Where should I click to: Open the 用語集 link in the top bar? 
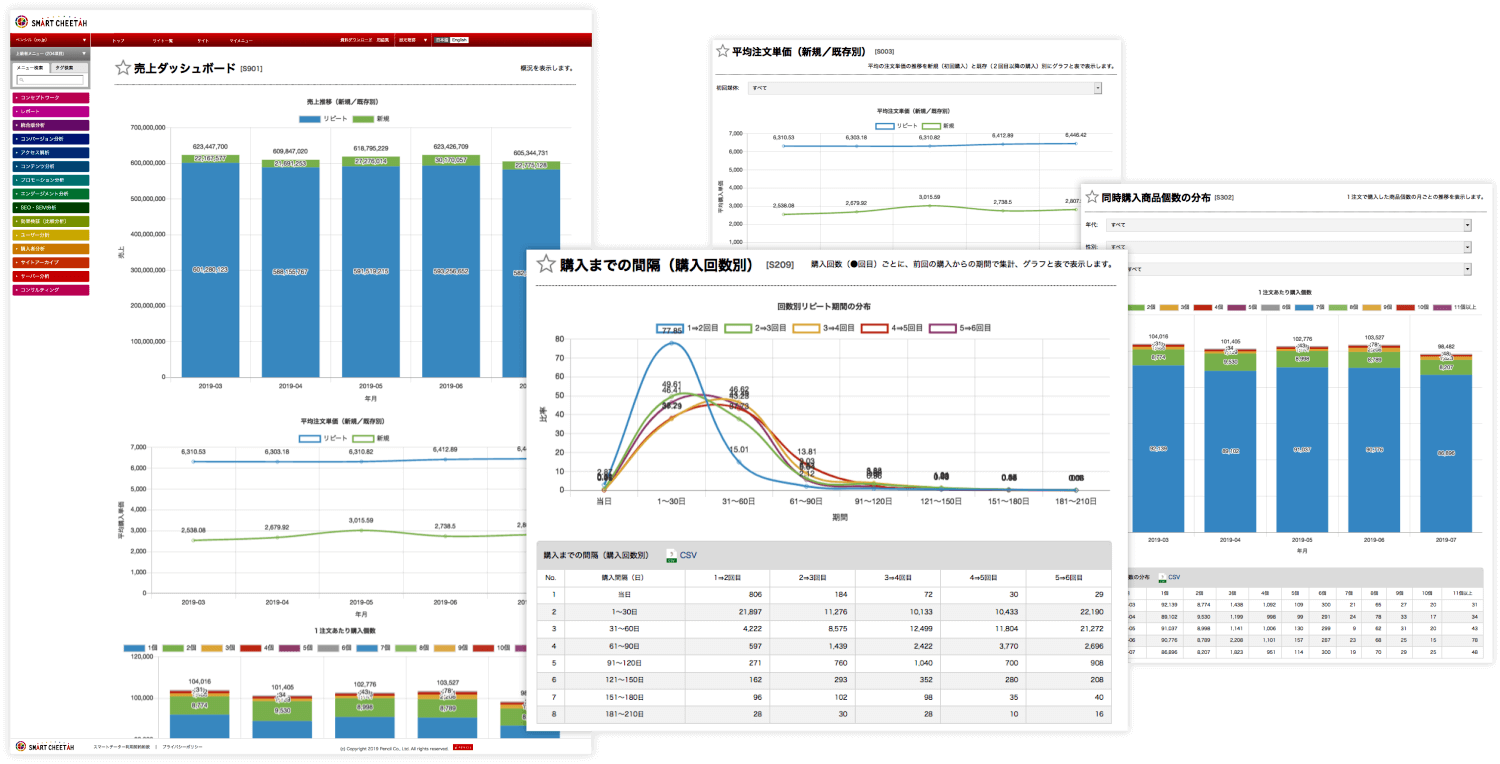point(383,40)
